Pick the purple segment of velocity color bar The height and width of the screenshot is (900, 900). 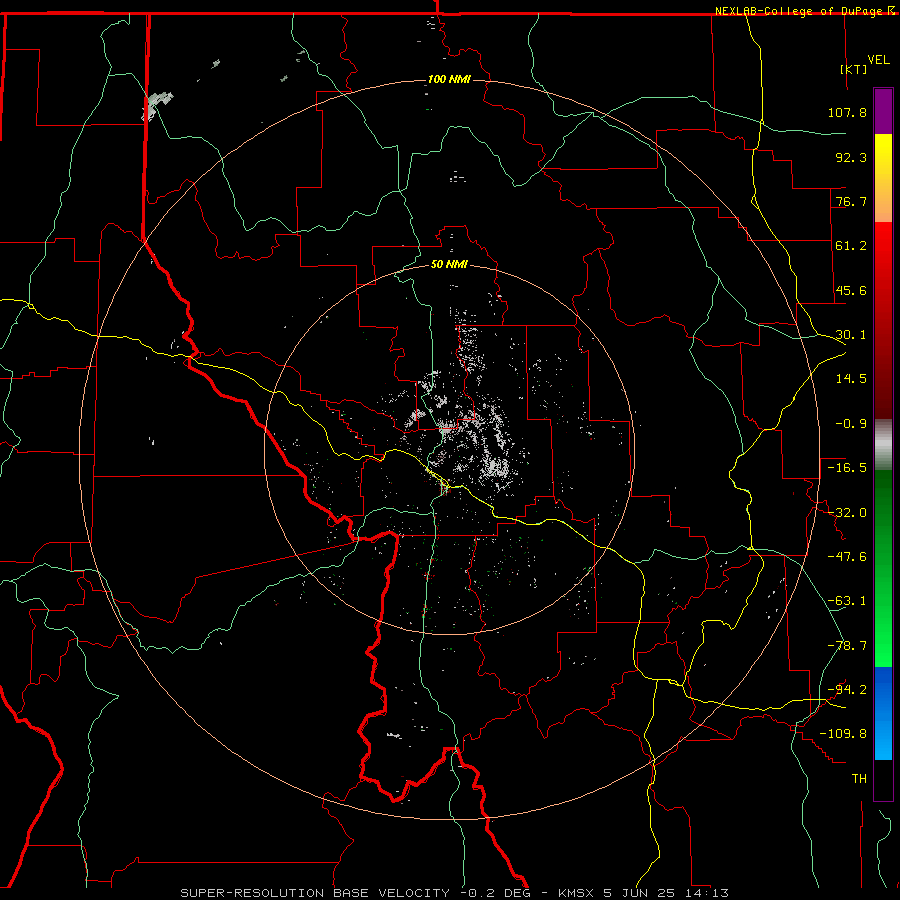coord(883,111)
